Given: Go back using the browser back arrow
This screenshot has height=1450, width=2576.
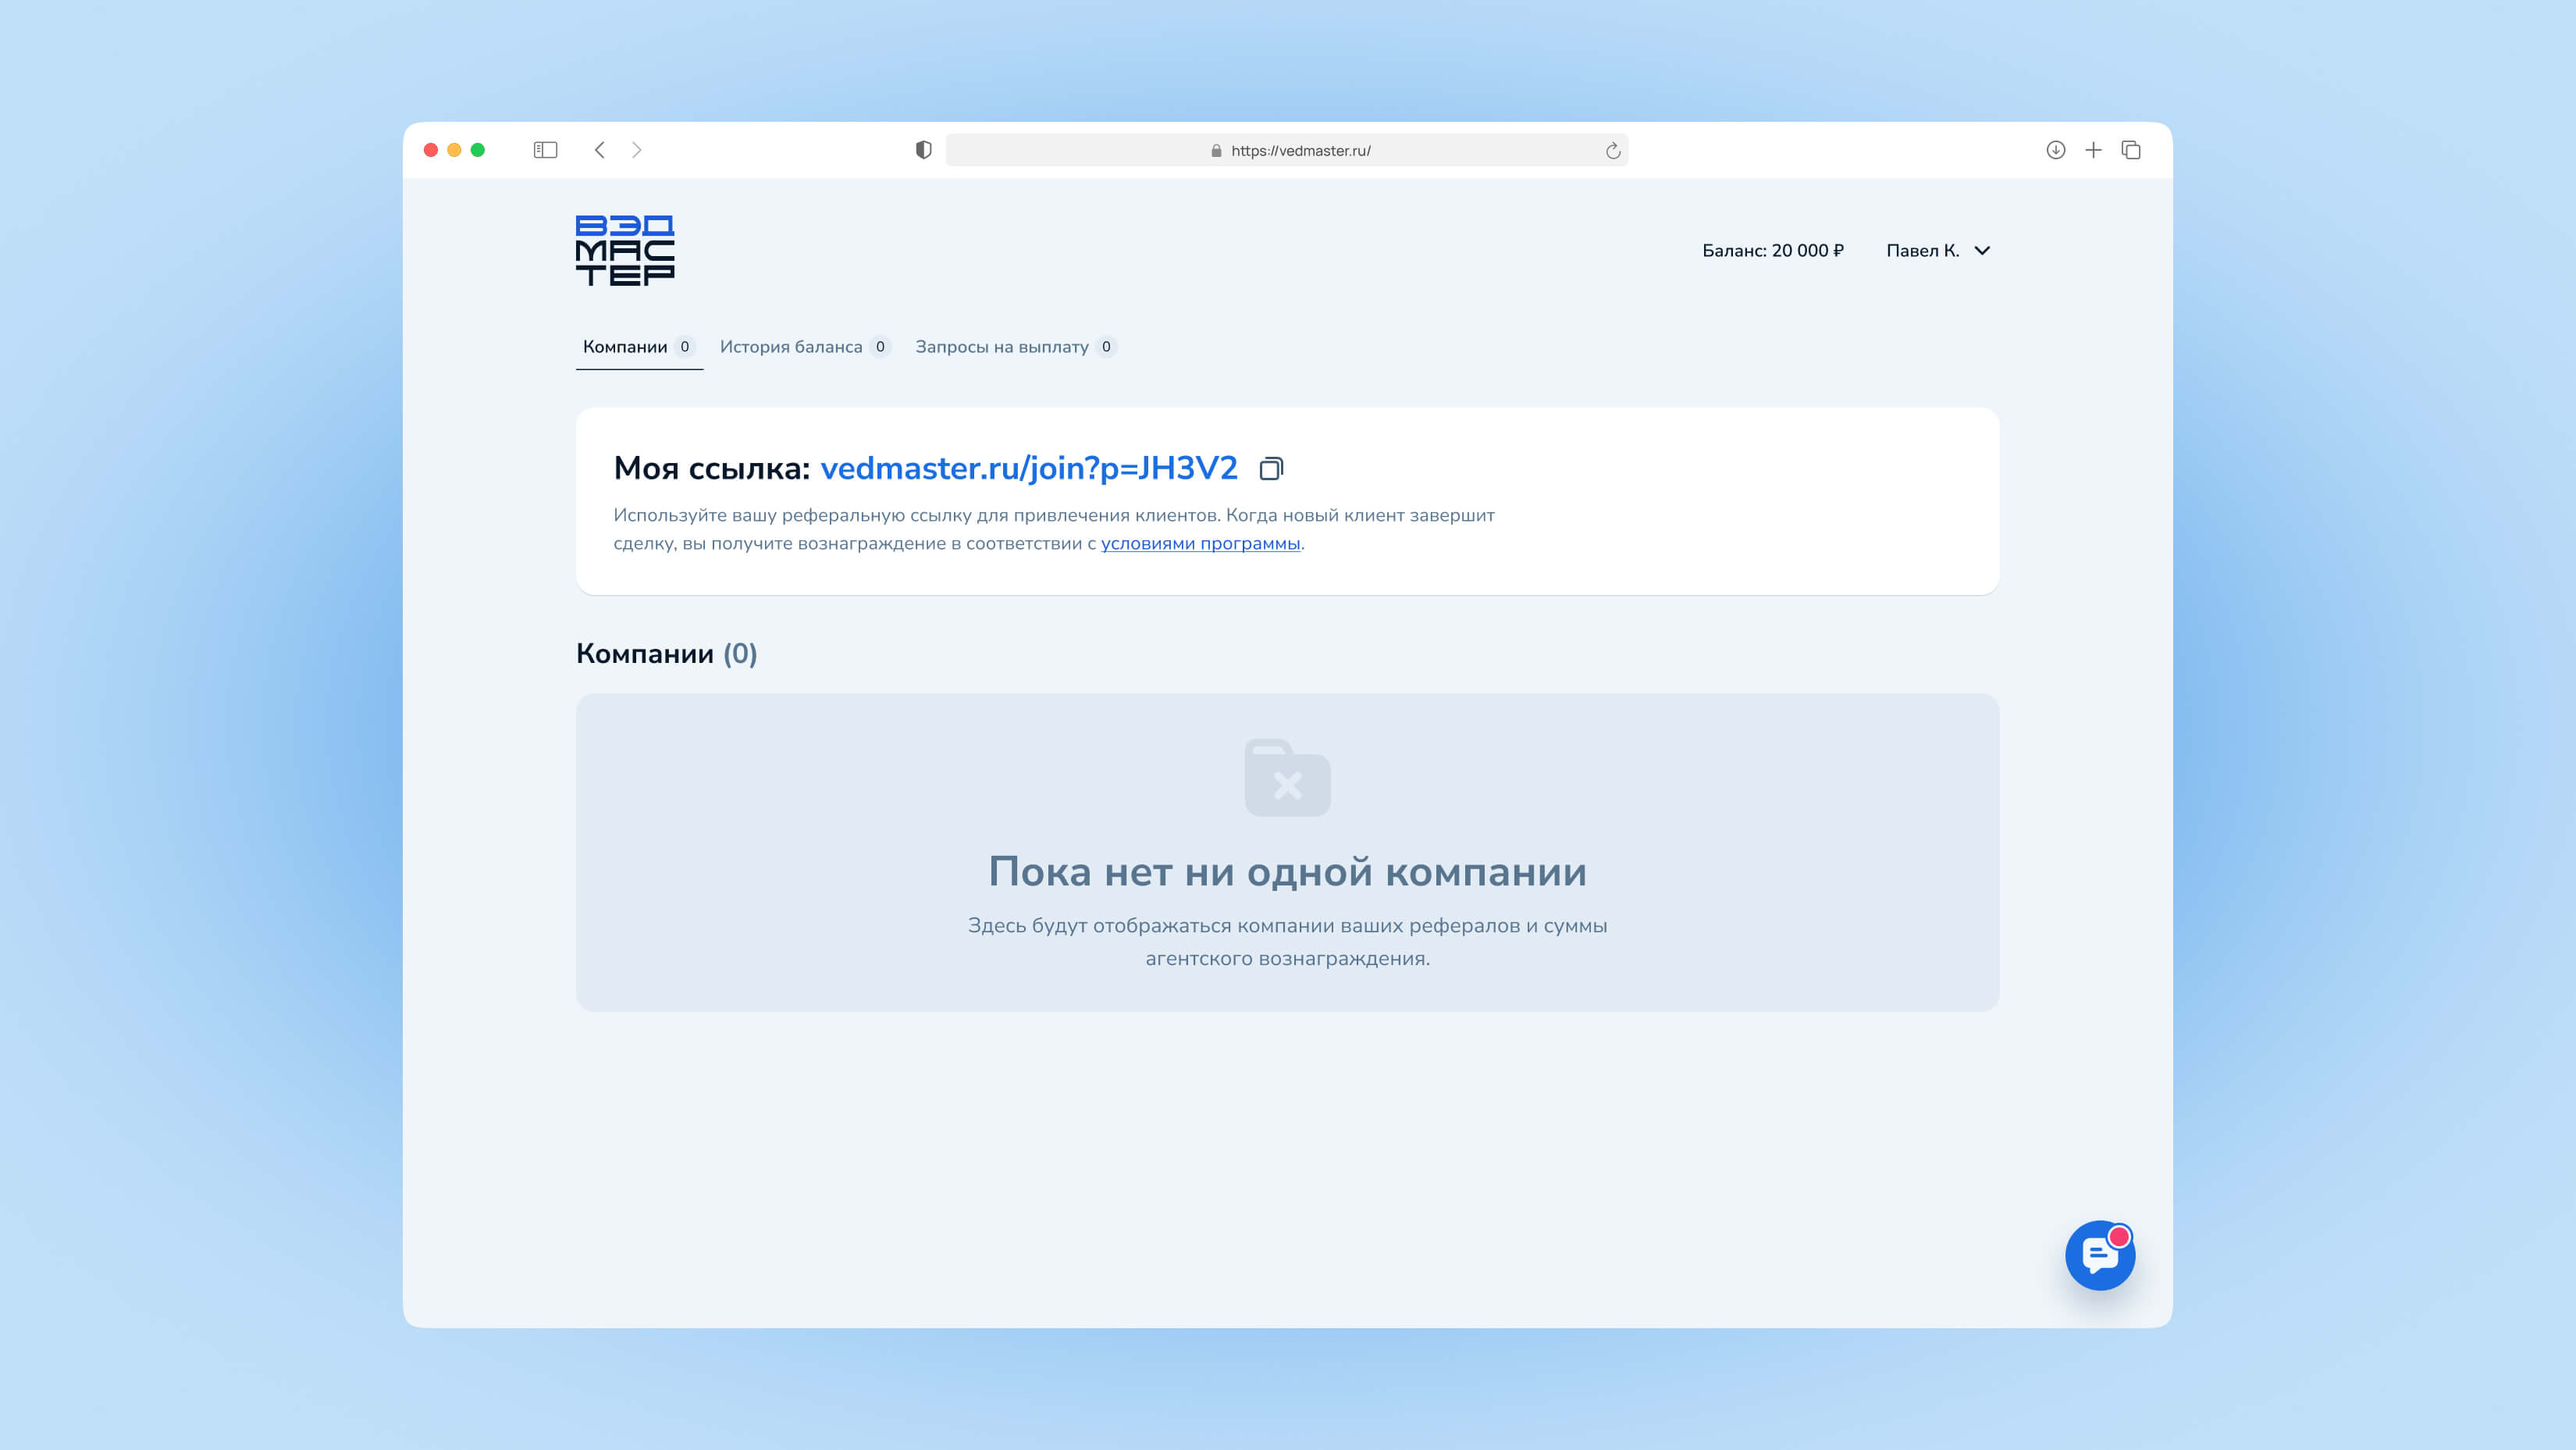Looking at the screenshot, I should 599,150.
